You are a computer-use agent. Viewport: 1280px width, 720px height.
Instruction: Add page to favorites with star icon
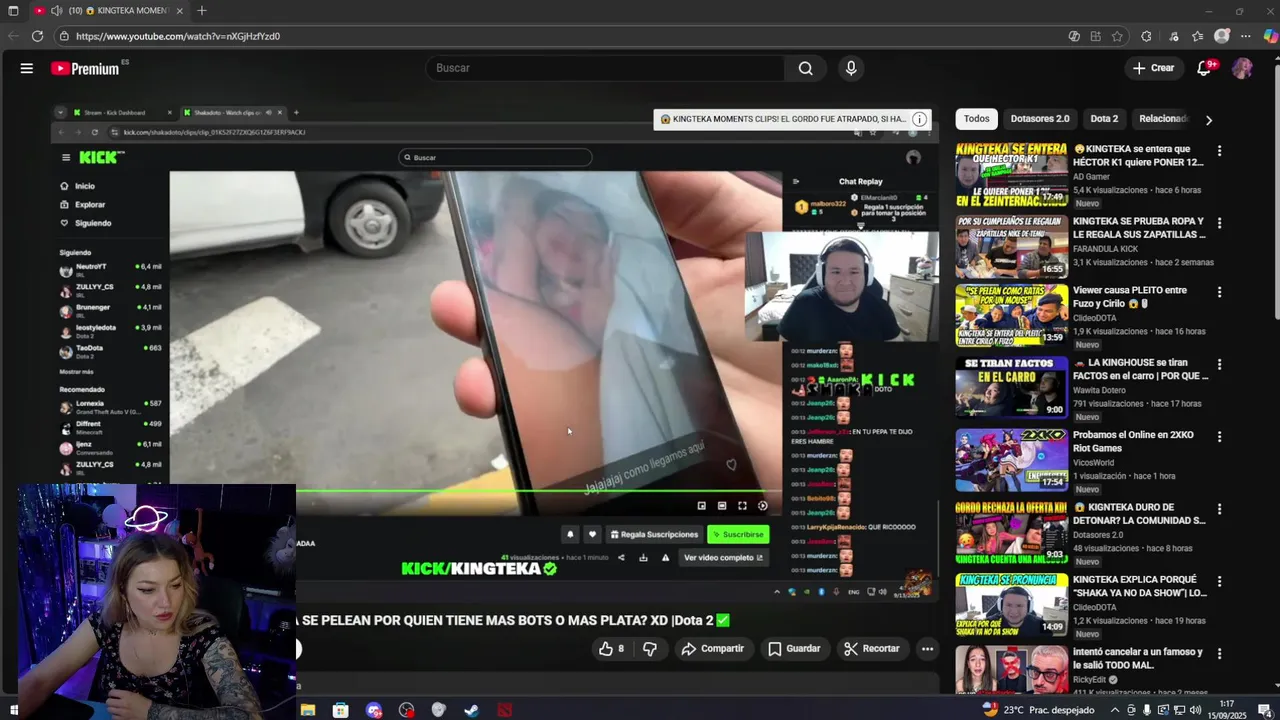point(1117,36)
